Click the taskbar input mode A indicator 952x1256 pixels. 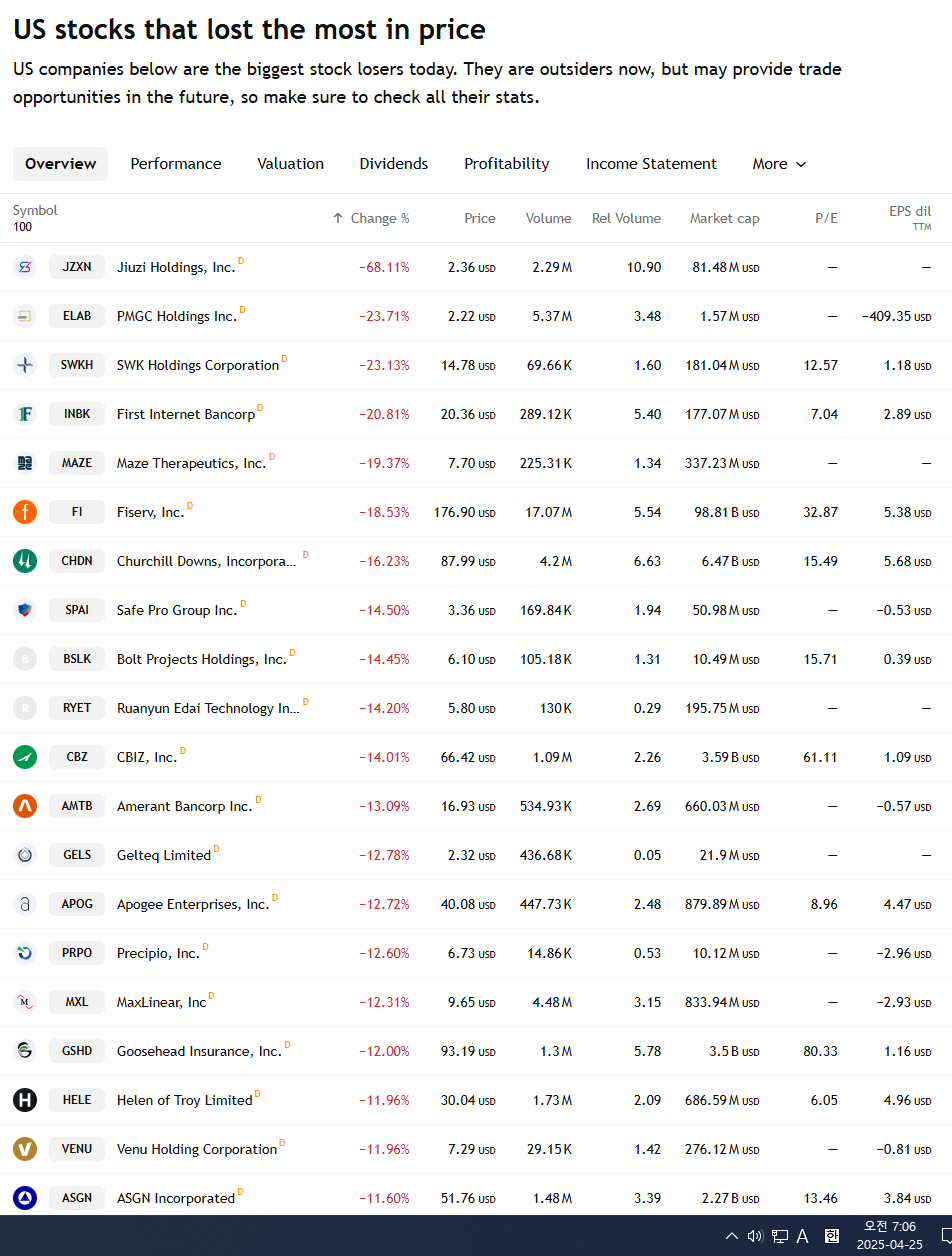(802, 1236)
